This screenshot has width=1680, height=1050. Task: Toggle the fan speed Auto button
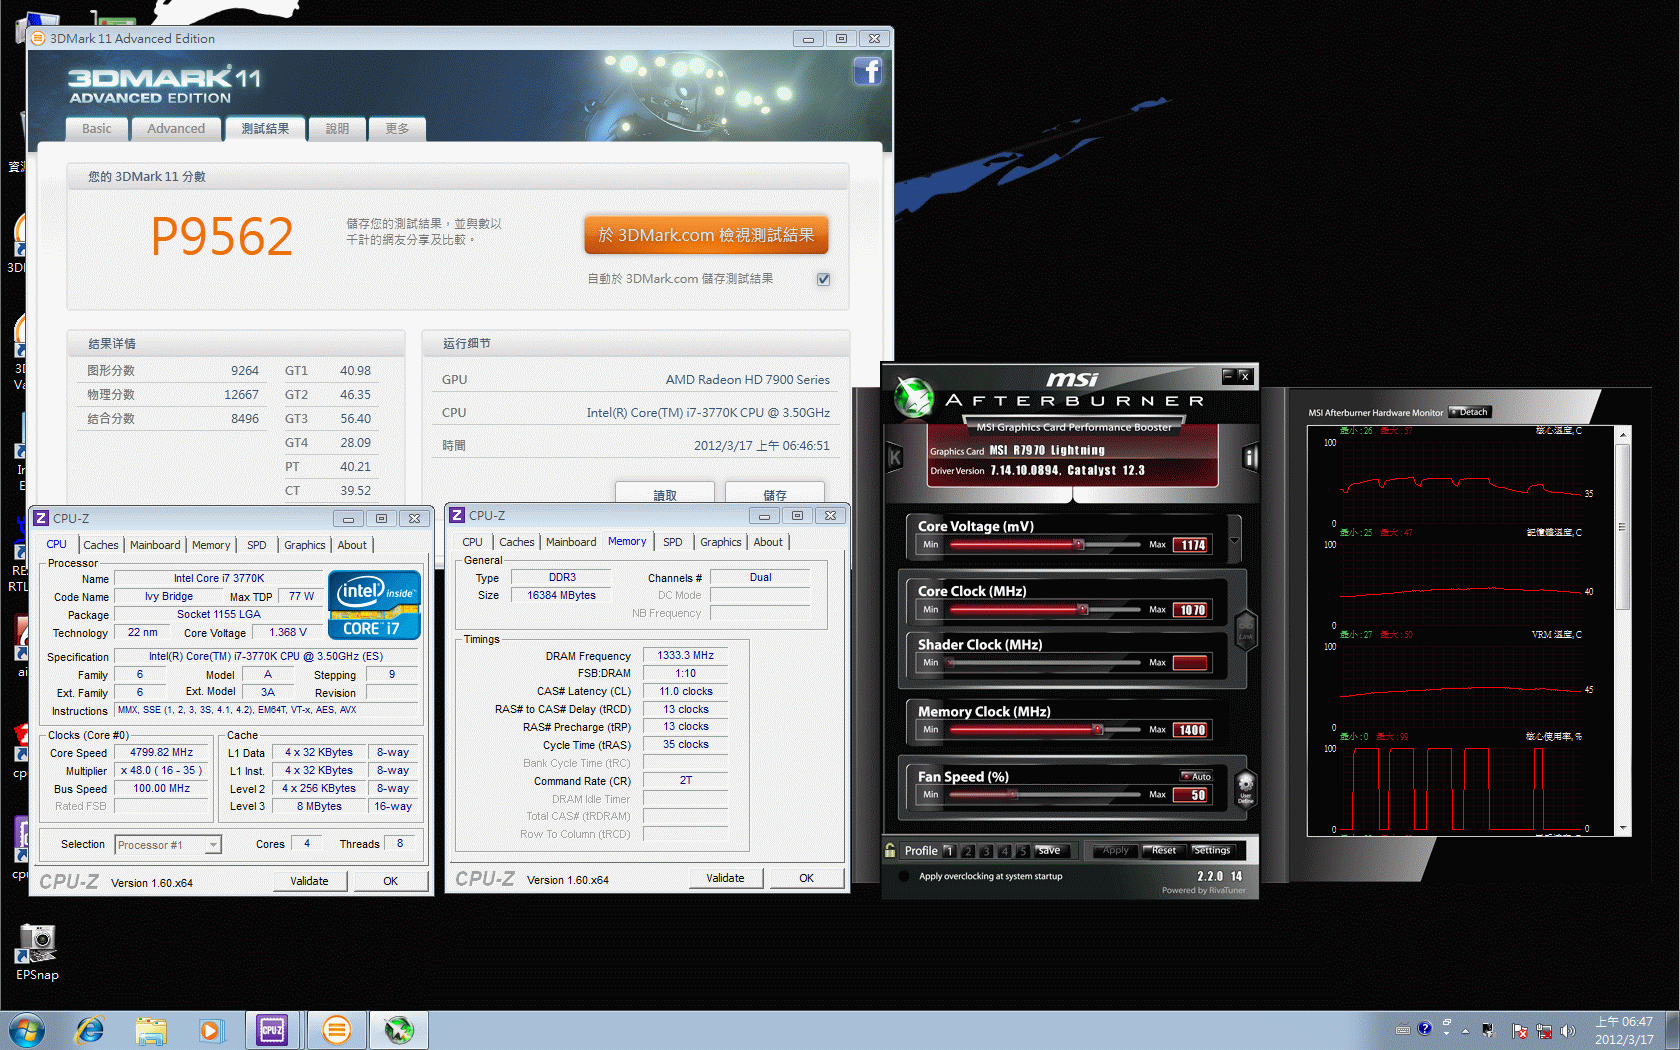coord(1196,776)
